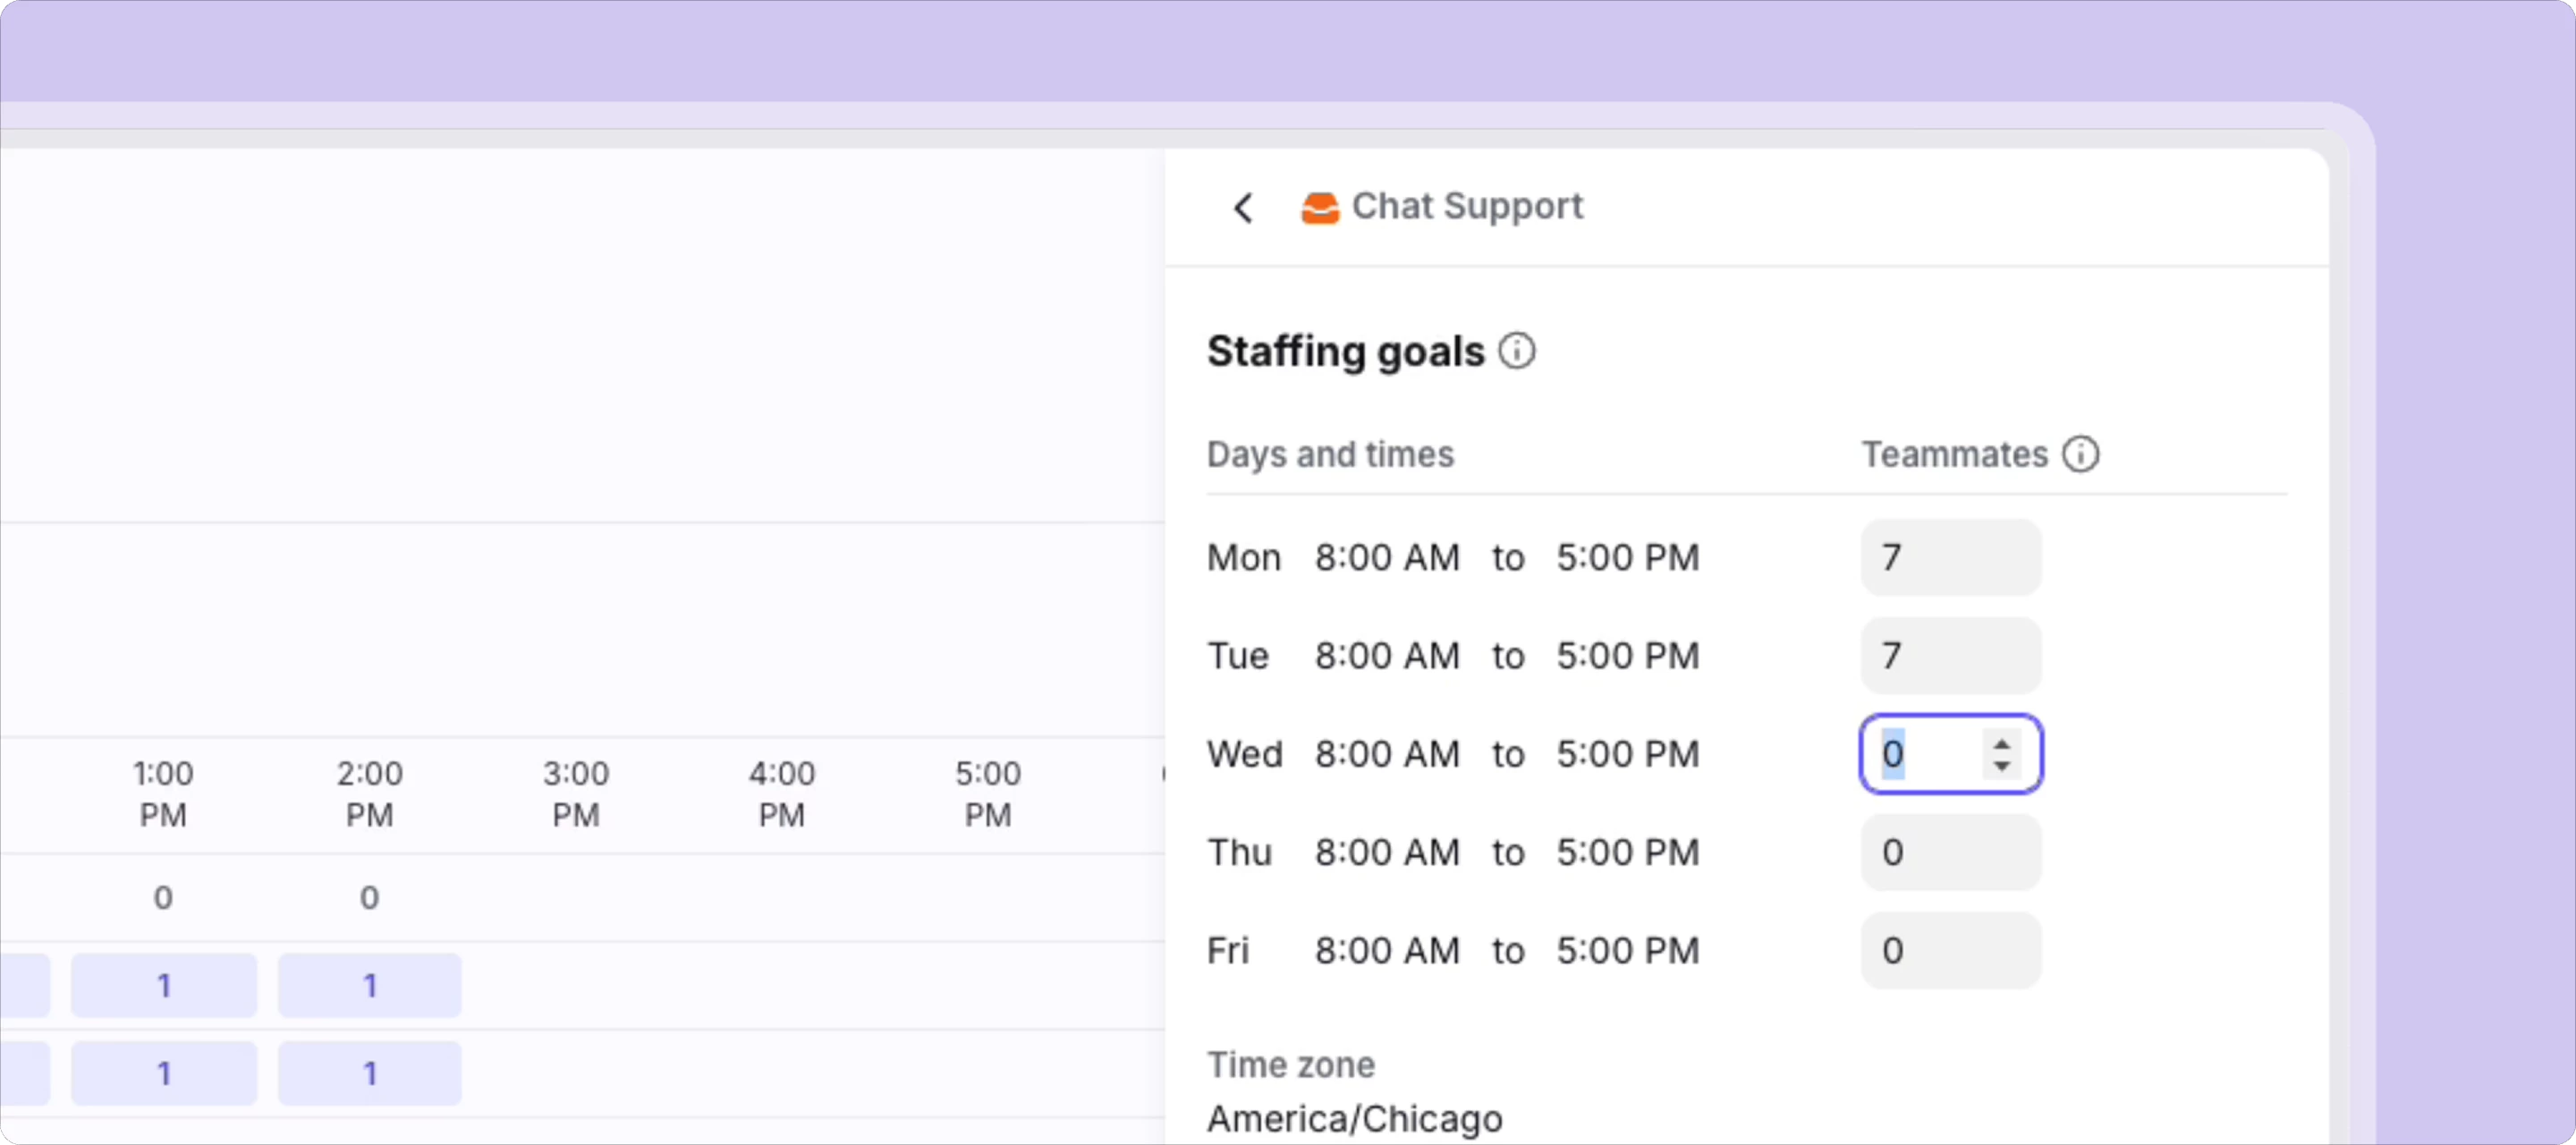
Task: Click the Thursday teammates field
Action: click(1949, 853)
